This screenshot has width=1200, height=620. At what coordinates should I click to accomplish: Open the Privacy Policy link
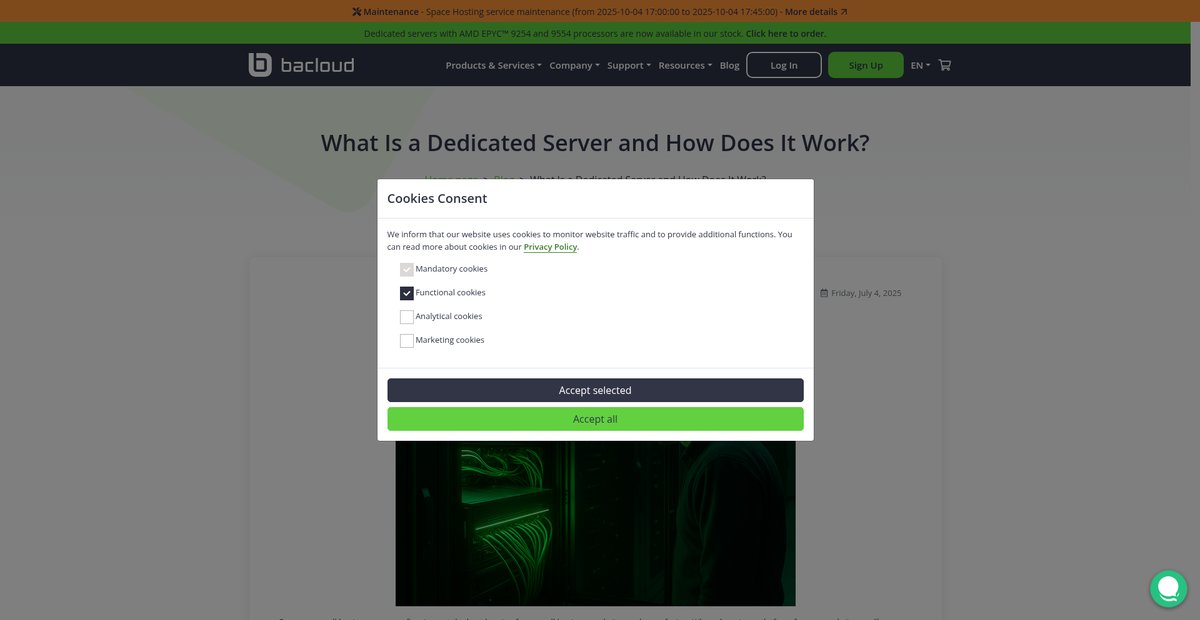click(x=550, y=247)
